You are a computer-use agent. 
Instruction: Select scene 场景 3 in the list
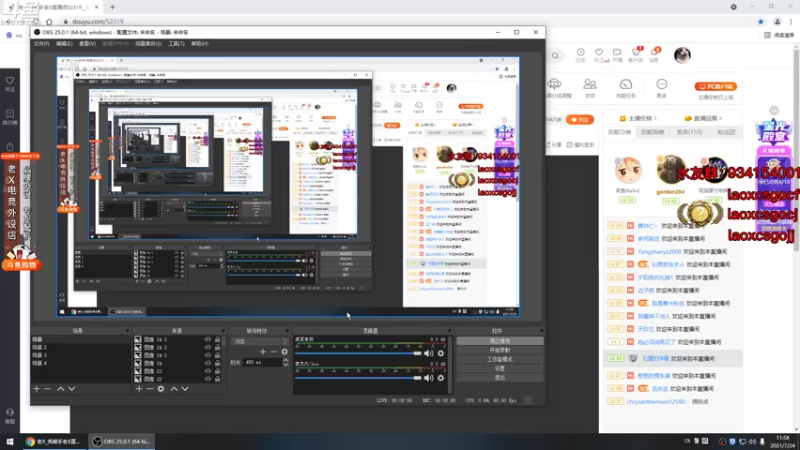click(81, 355)
